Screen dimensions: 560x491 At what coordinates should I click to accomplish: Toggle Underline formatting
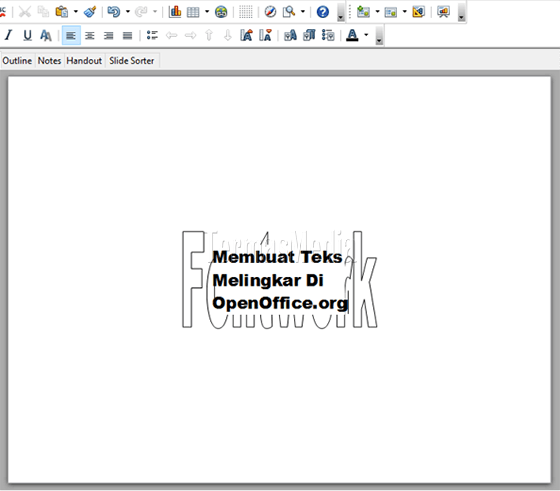coord(28,35)
